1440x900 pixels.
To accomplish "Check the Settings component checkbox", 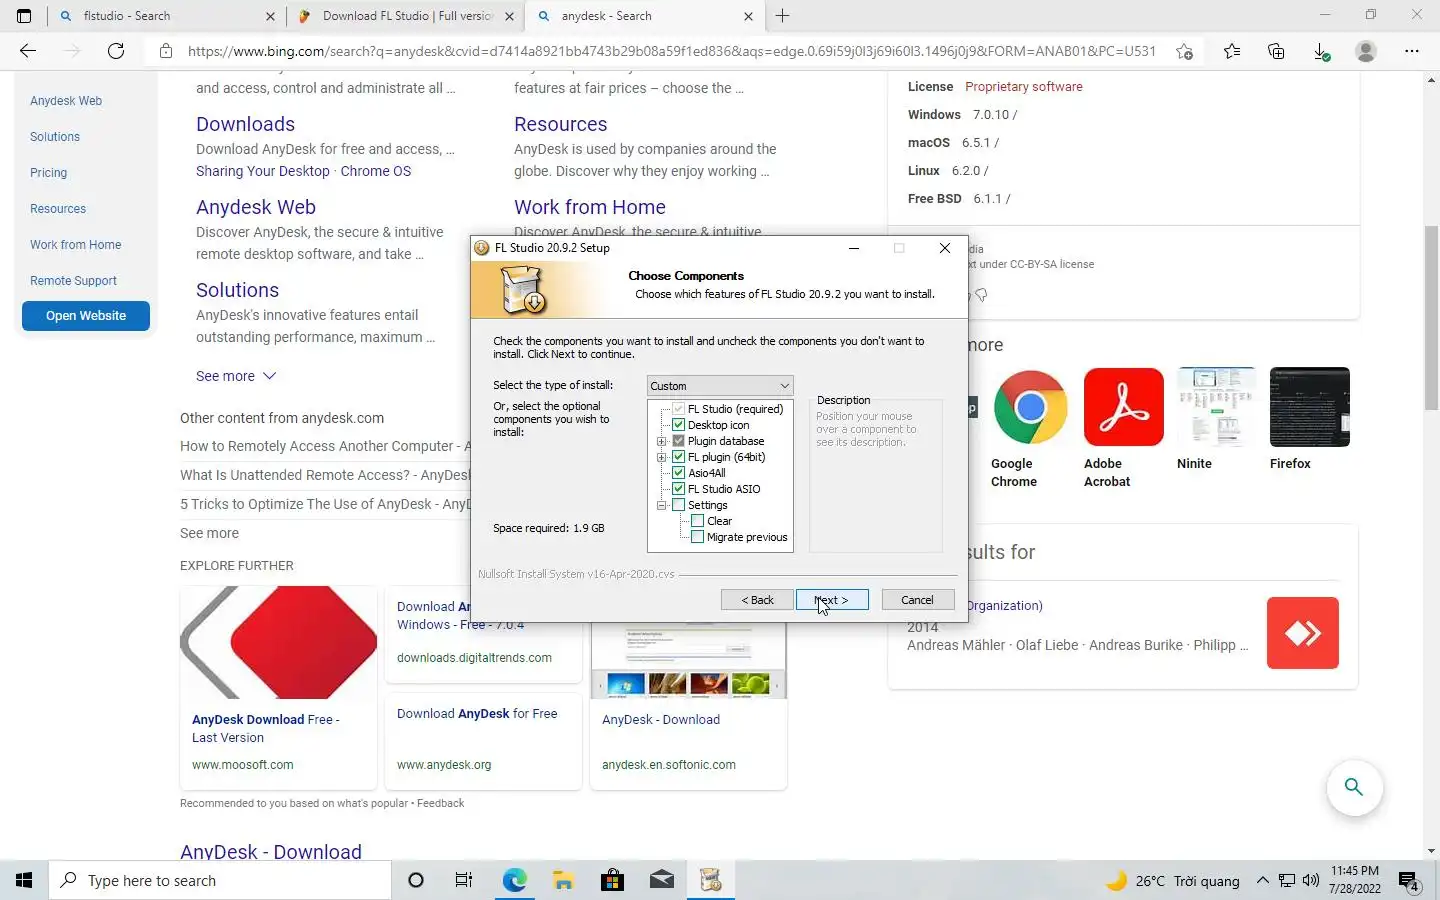I will [x=679, y=505].
